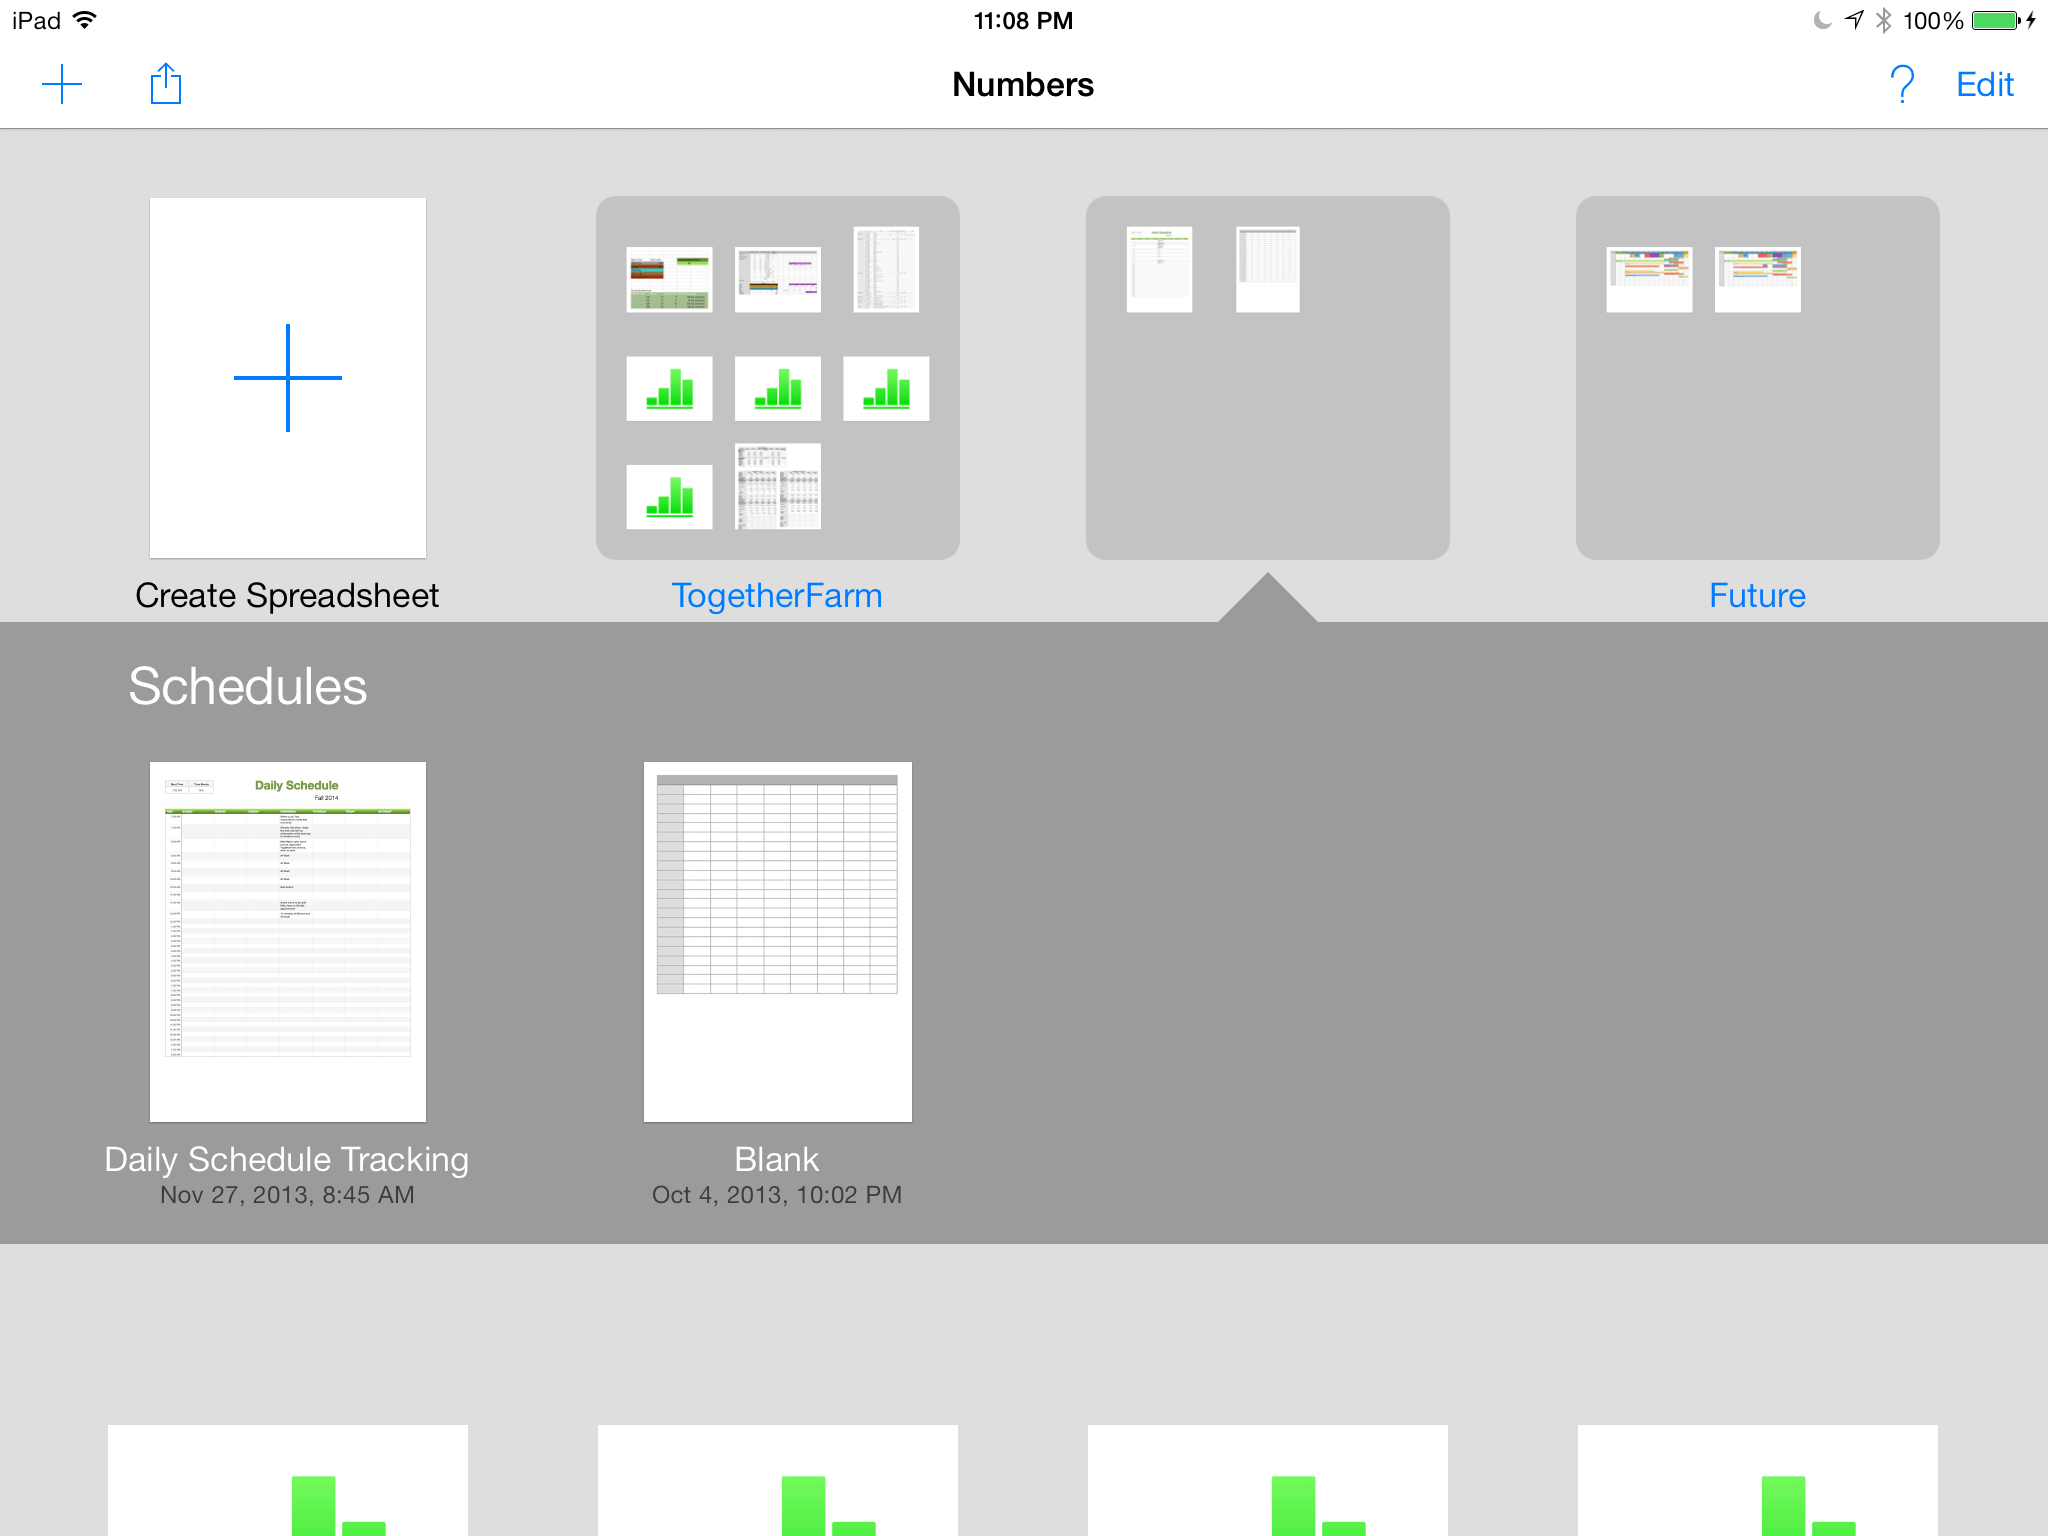Open the TogetherFarm folder tile

778,378
